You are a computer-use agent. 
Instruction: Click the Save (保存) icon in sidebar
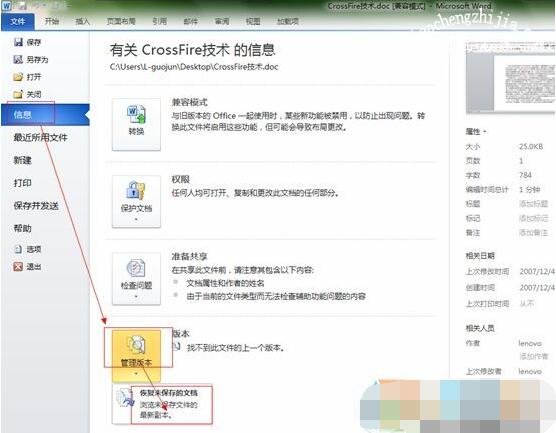pyautogui.click(x=18, y=42)
